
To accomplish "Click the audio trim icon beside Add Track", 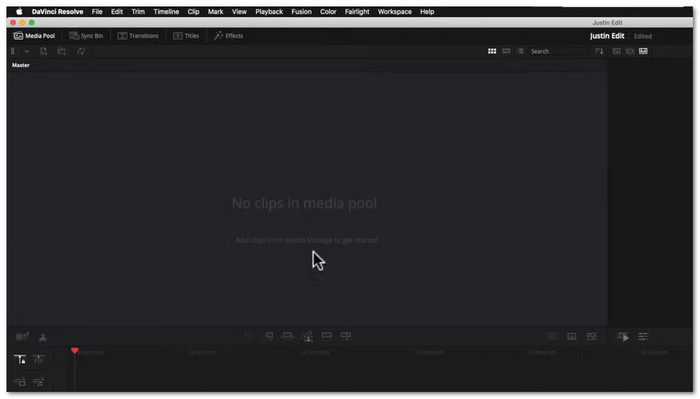I will 39,382.
